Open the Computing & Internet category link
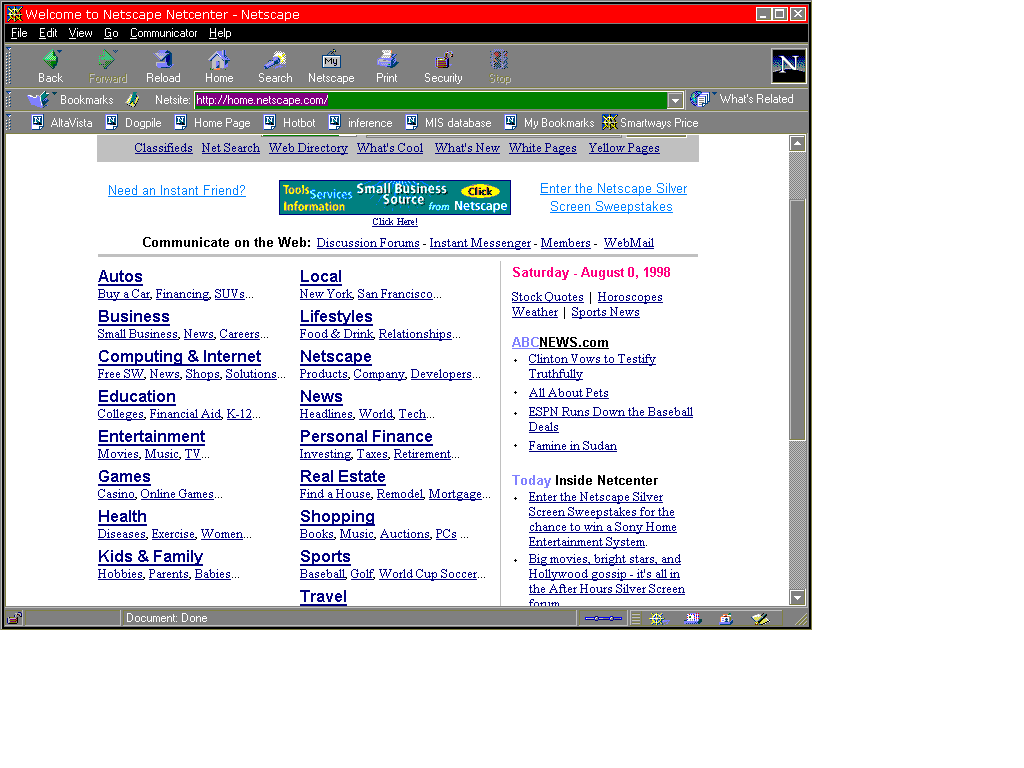 pyautogui.click(x=179, y=357)
